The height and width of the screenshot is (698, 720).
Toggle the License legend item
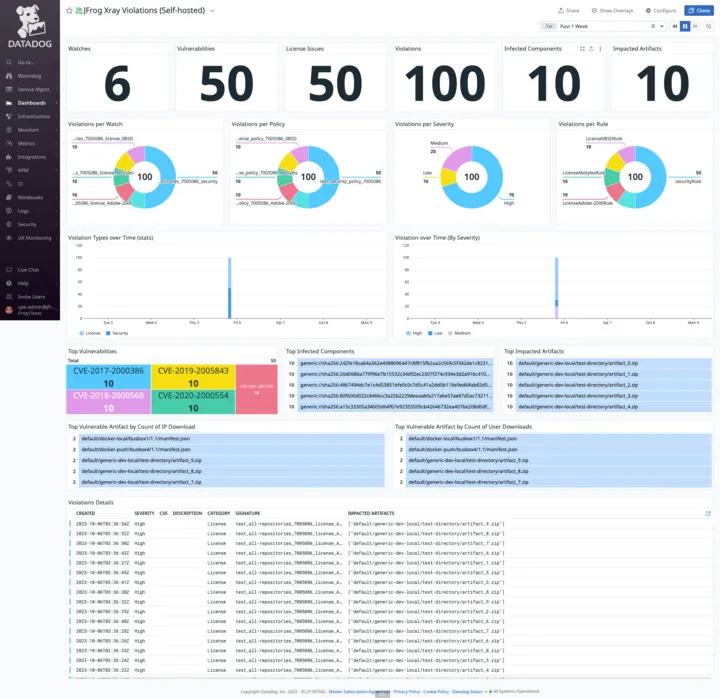pyautogui.click(x=90, y=333)
